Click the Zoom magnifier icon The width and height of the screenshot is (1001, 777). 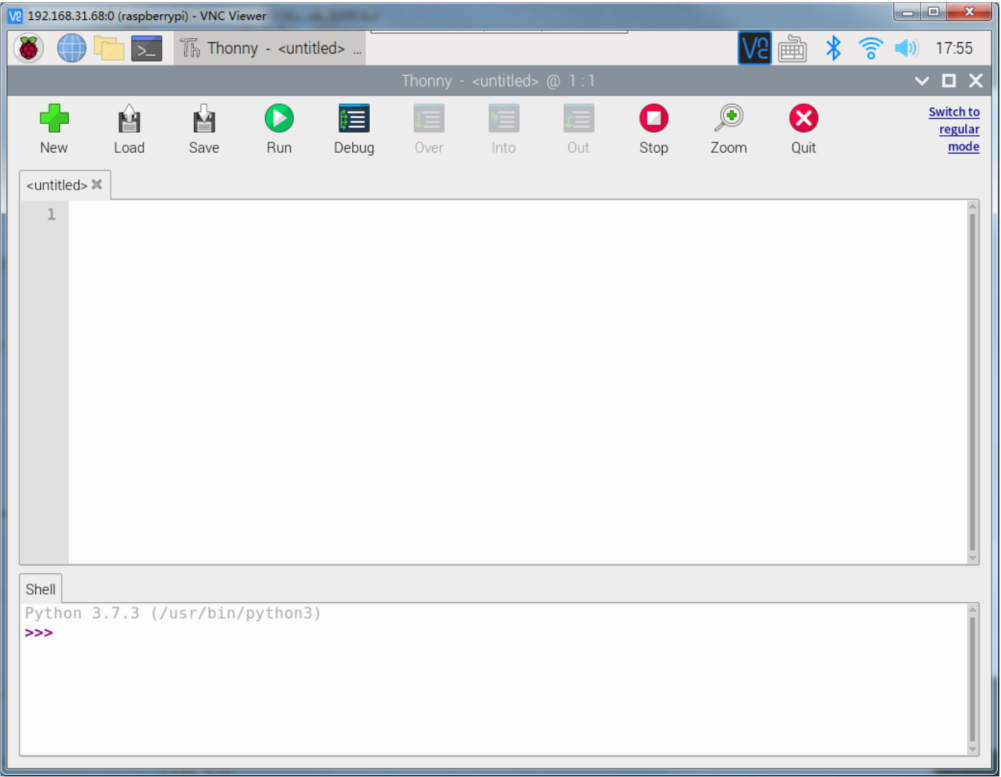728,119
